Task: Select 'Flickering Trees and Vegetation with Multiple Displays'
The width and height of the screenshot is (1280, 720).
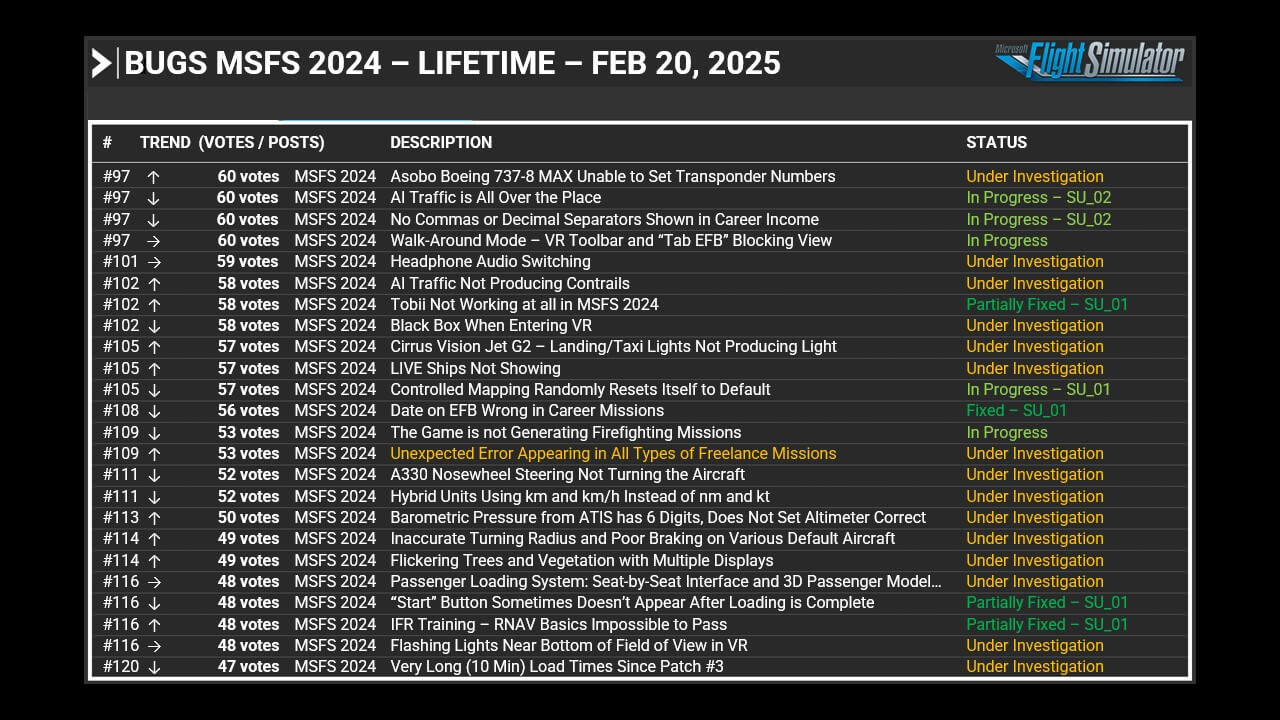Action: (582, 561)
